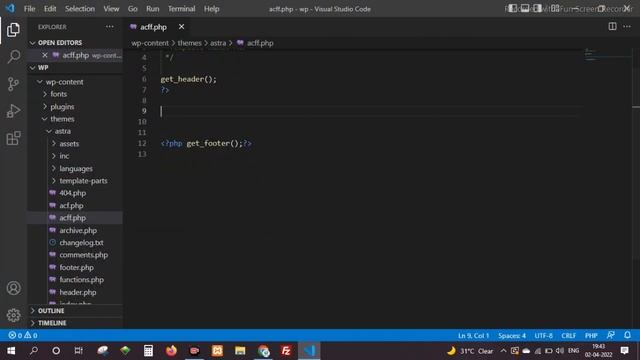The width and height of the screenshot is (640, 360).
Task: Open the Selection menu
Action: pyautogui.click(x=80, y=9)
